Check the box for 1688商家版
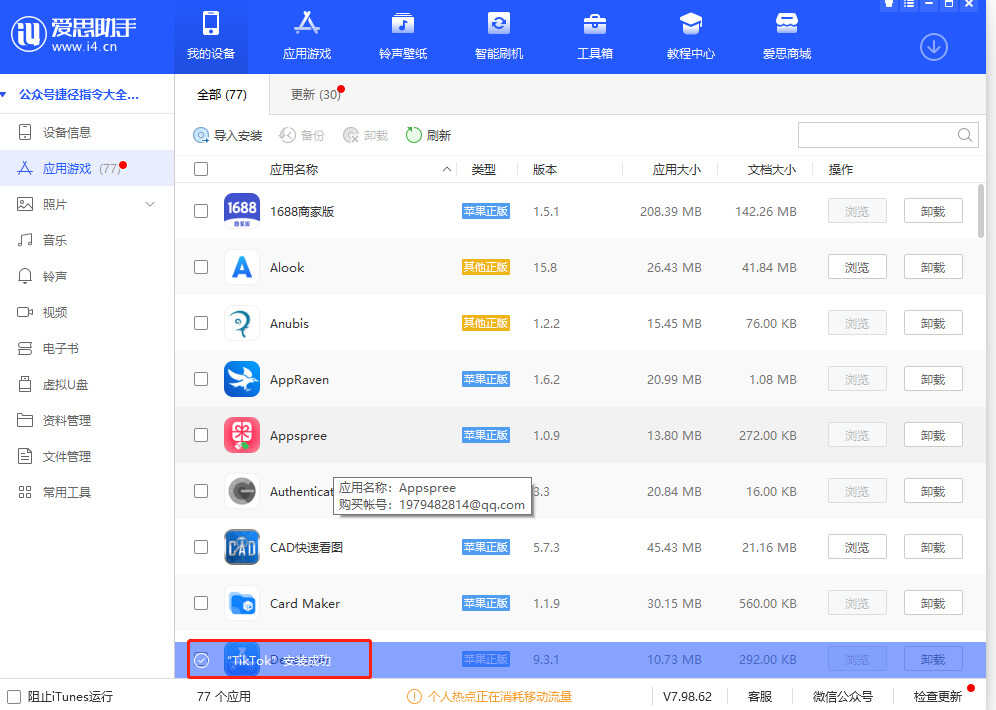Screen dimensions: 996x710 tap(201, 211)
